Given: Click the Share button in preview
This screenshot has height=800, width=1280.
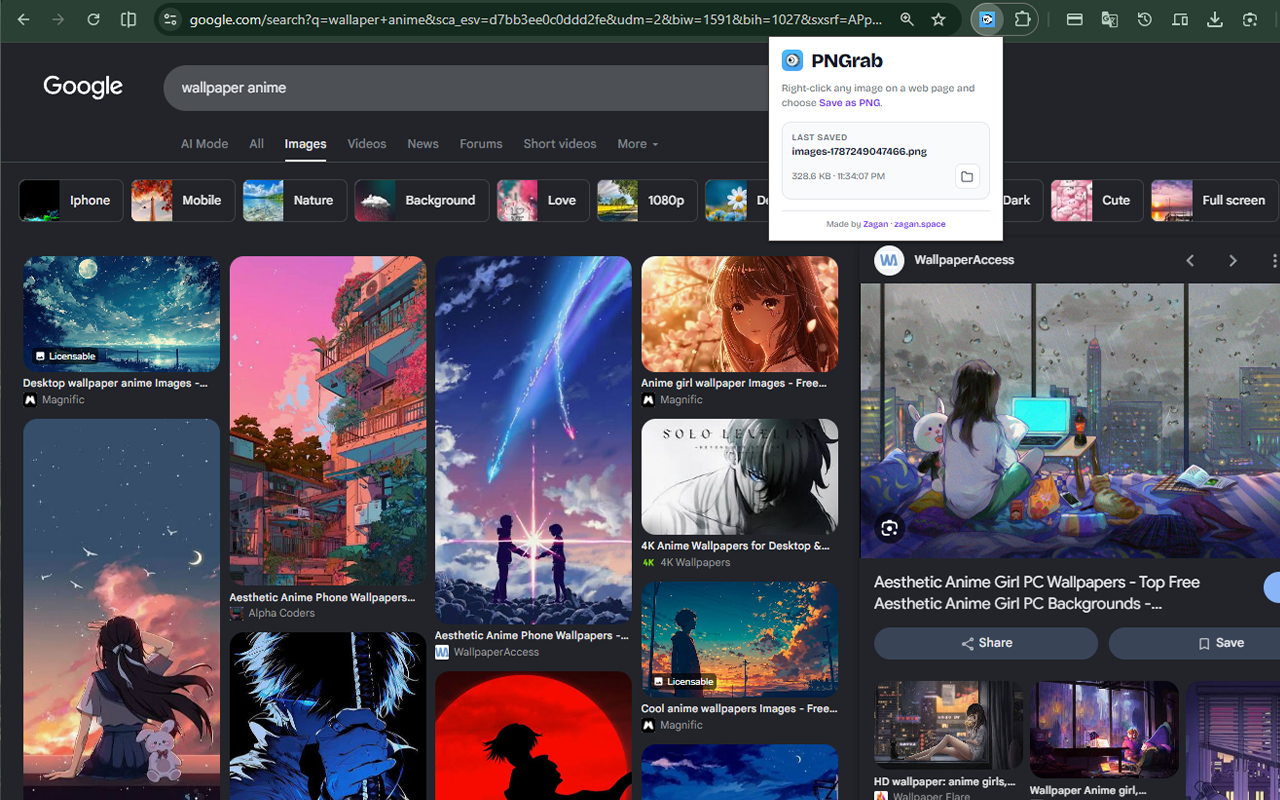Looking at the screenshot, I should click(x=986, y=643).
